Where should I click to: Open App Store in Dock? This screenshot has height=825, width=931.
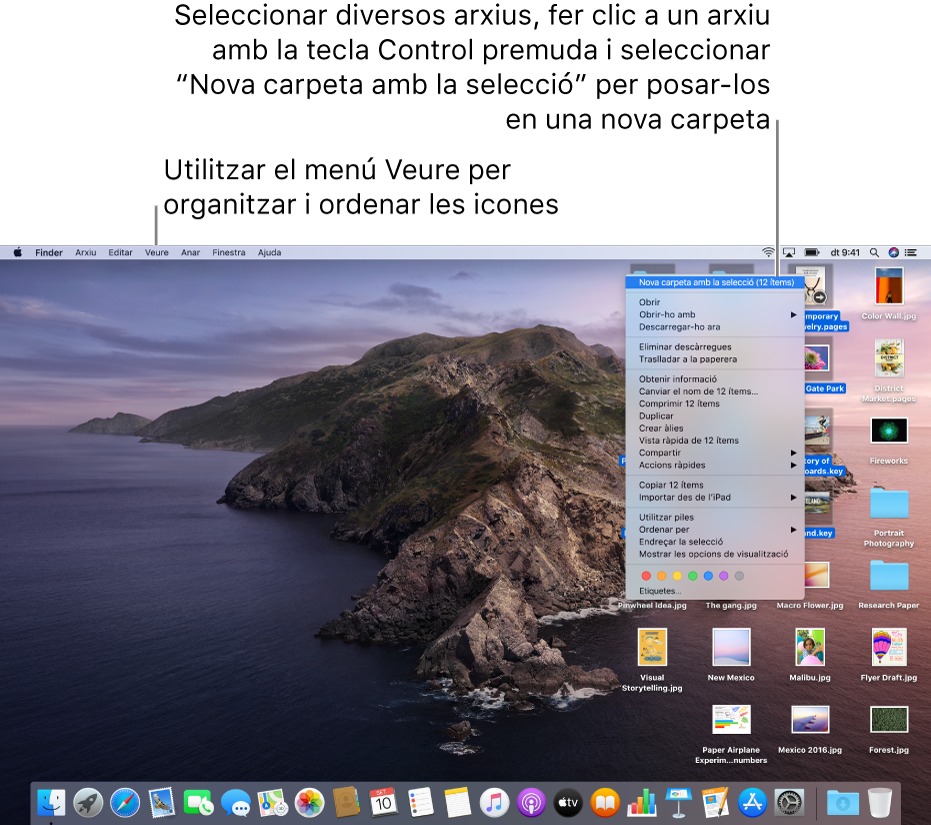tap(752, 802)
